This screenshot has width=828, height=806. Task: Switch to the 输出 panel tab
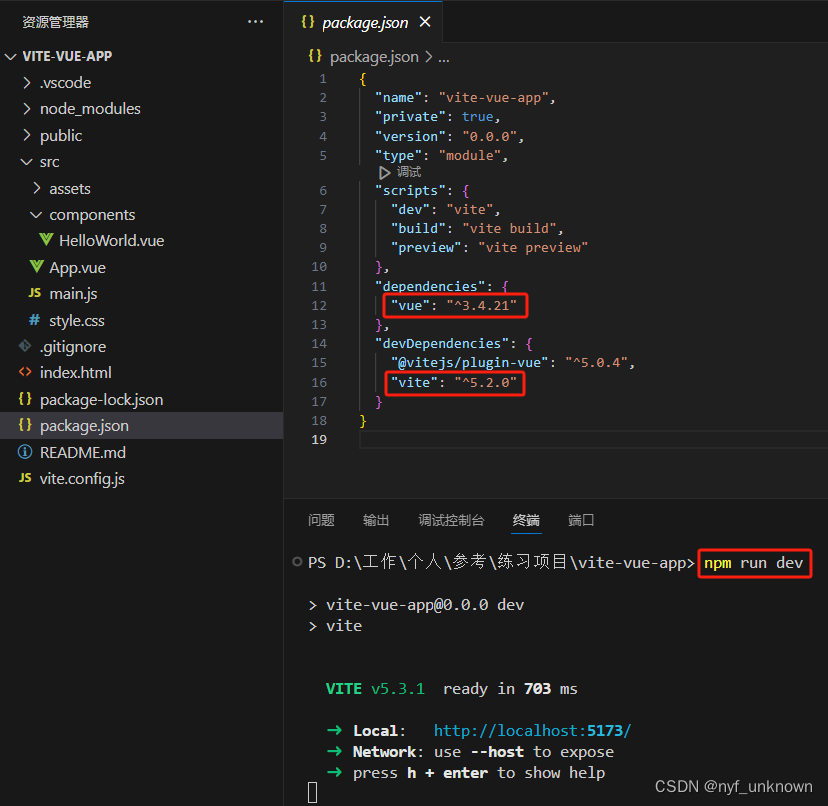(375, 520)
